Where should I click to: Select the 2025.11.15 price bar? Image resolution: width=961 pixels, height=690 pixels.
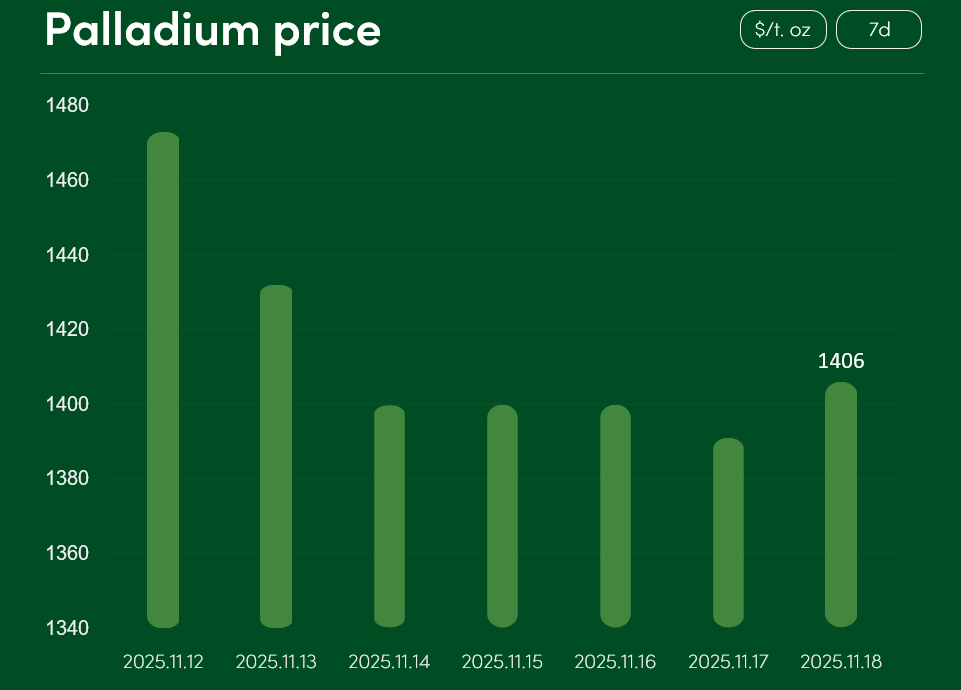(x=502, y=516)
